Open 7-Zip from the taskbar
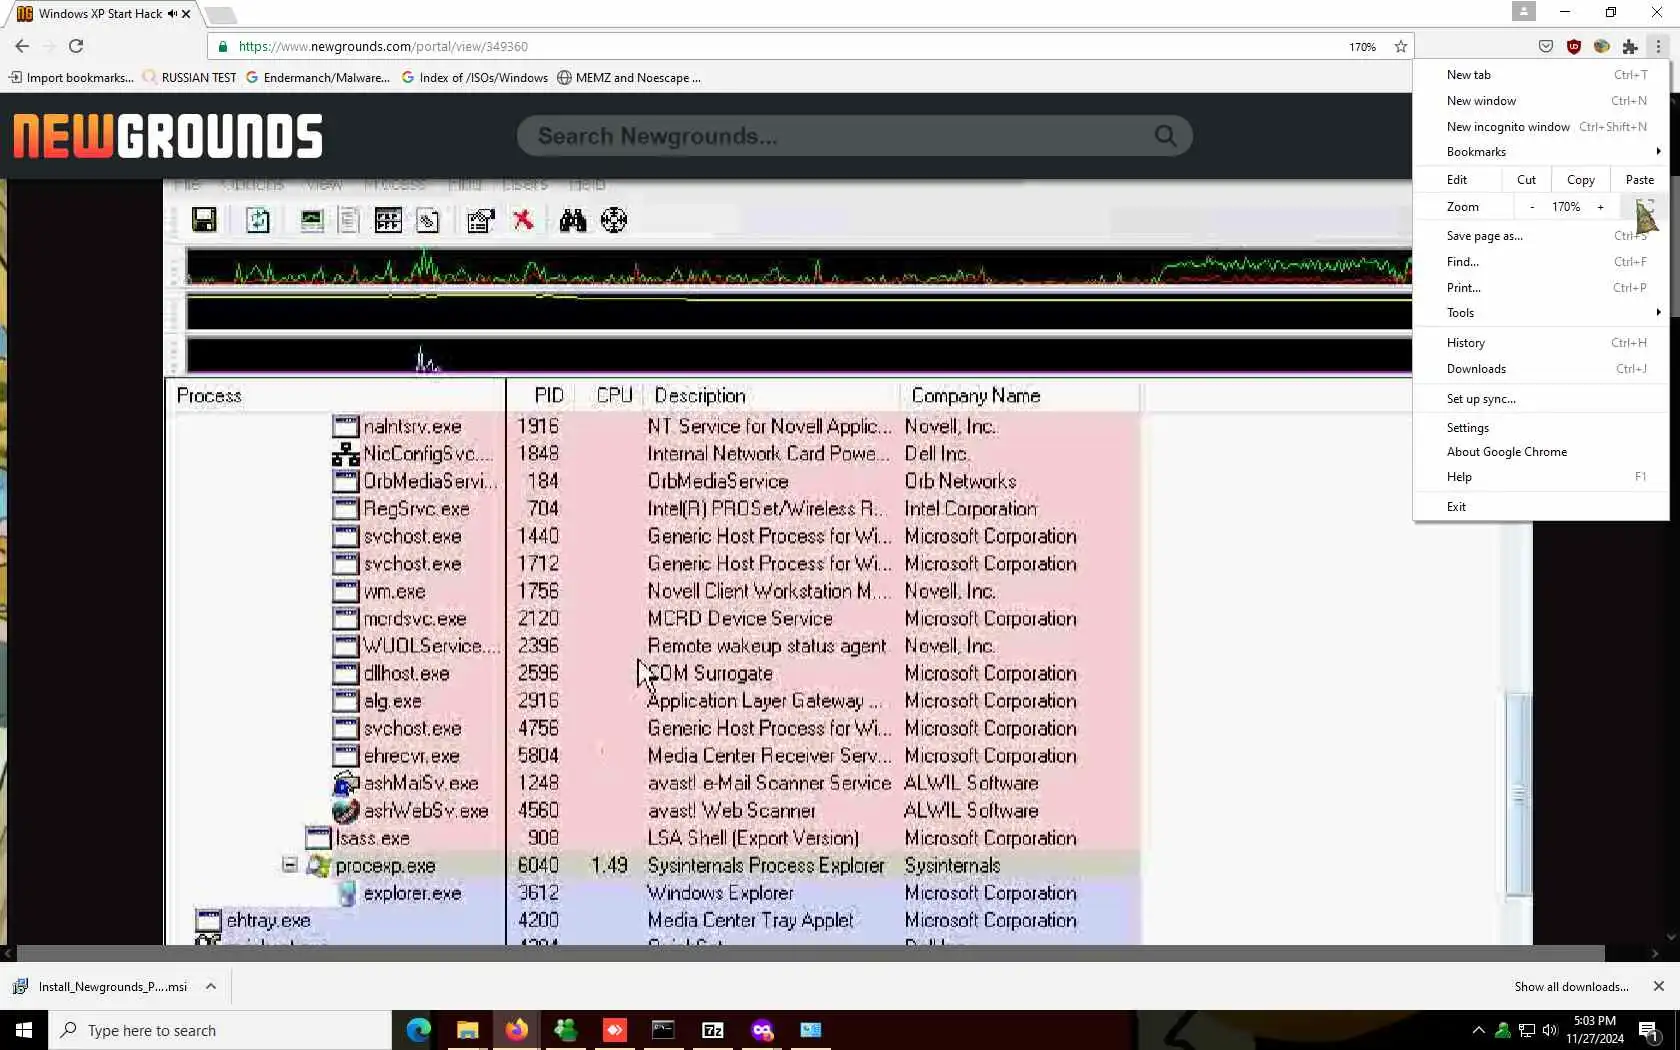 [x=713, y=1030]
